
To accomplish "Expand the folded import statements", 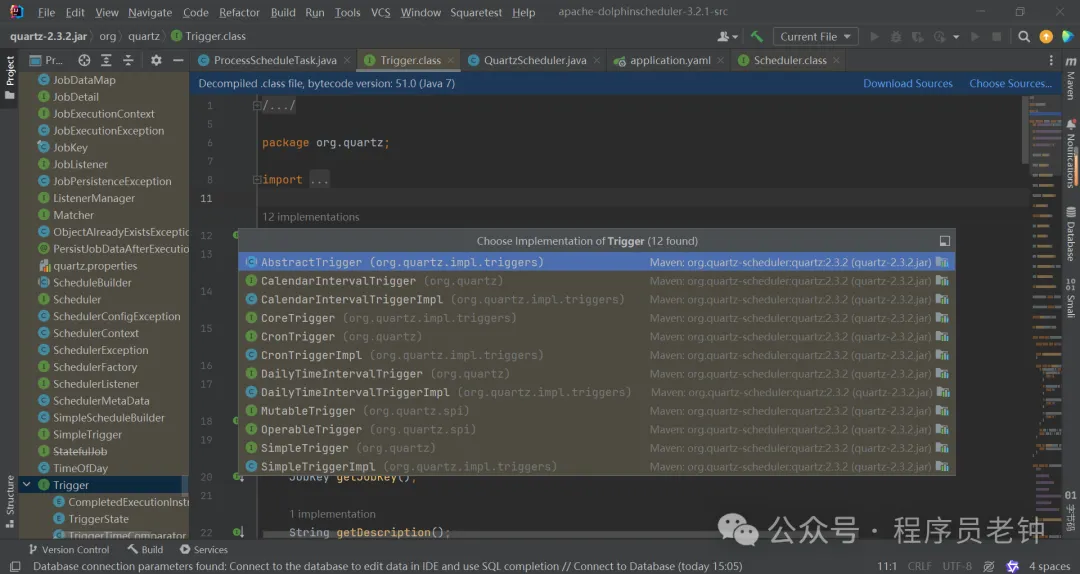I will pyautogui.click(x=319, y=180).
